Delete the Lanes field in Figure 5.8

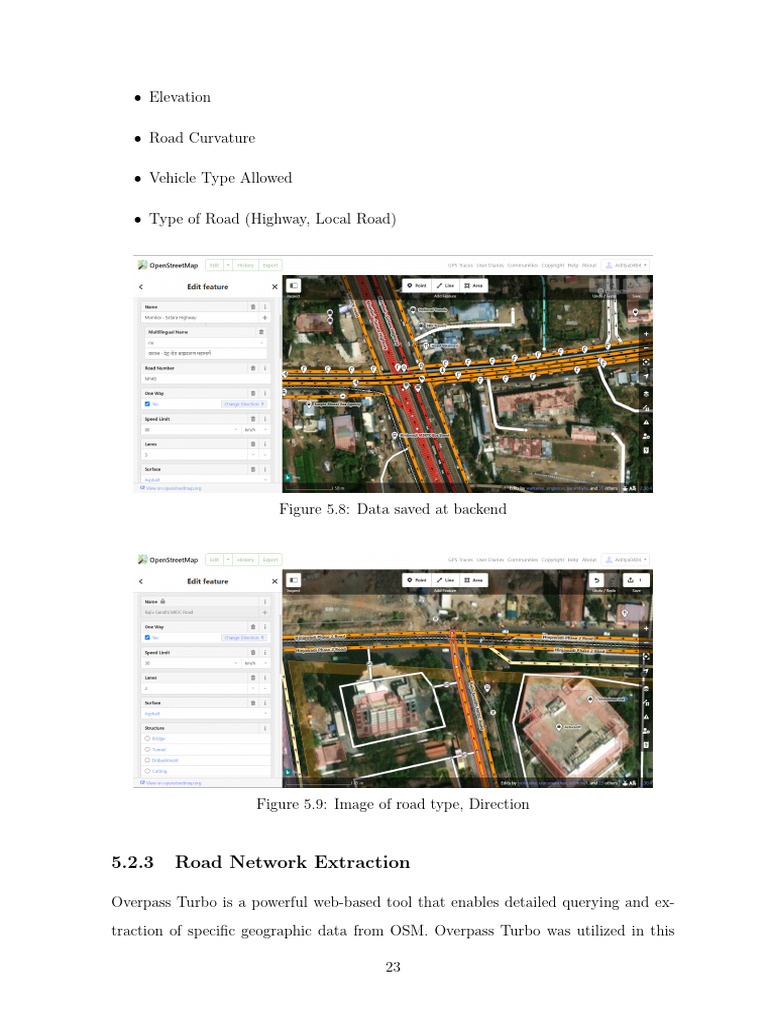[253, 444]
